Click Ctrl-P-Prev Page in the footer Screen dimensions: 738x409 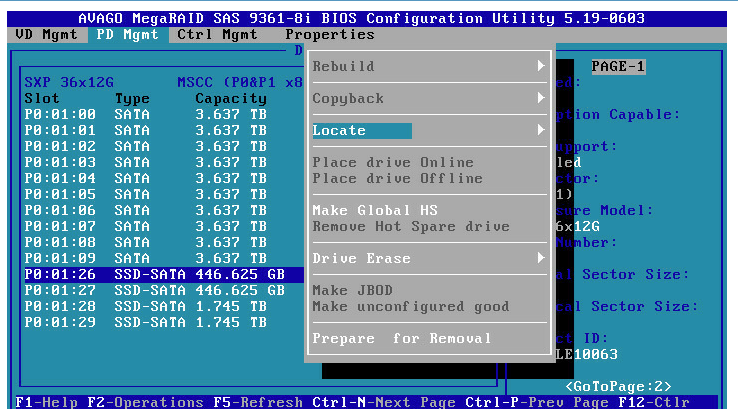coord(537,402)
